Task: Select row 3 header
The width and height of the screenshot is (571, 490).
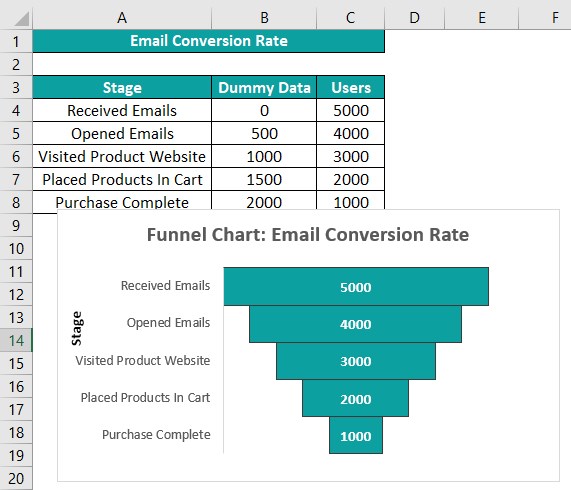Action: 16,87
